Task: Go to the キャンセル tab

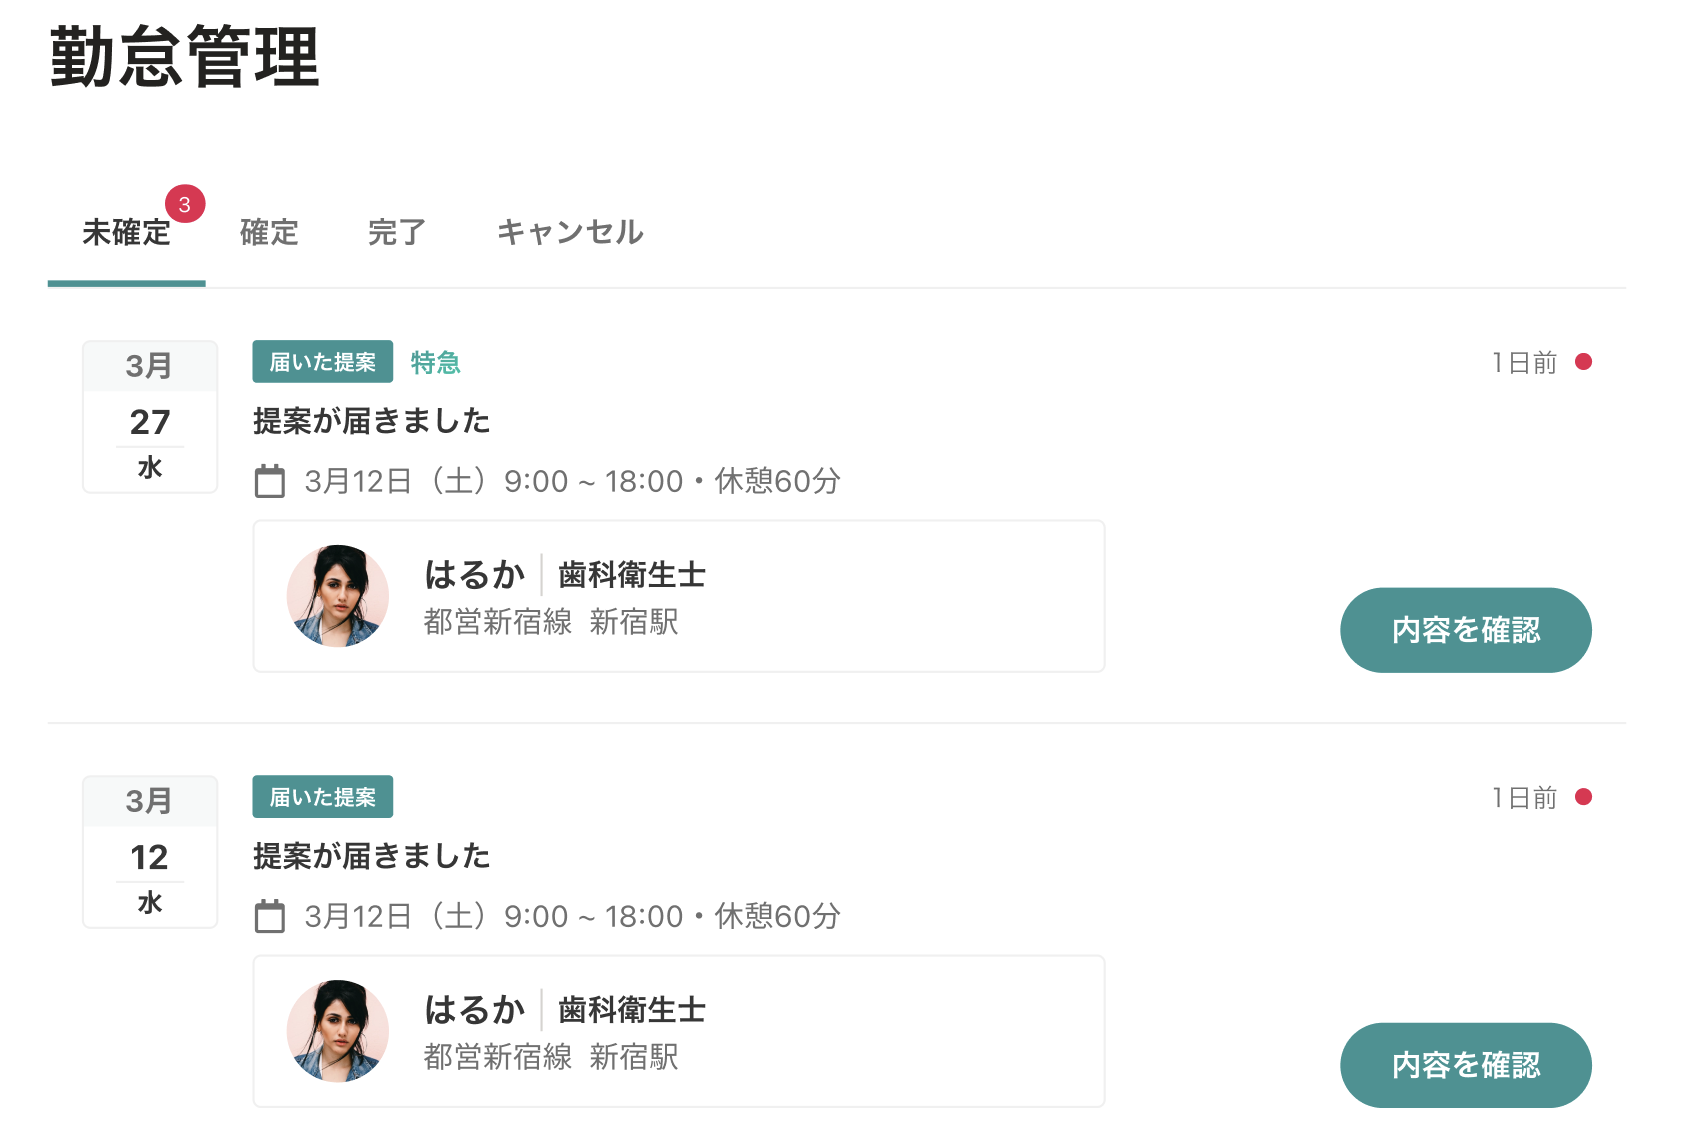Action: [570, 233]
